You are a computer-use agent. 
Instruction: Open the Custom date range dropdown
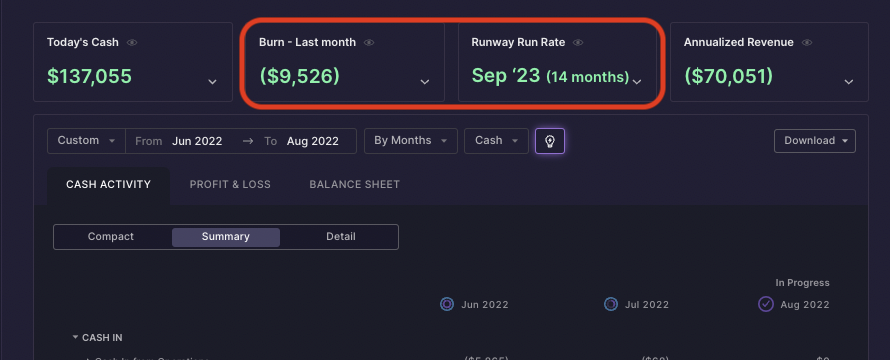point(86,141)
